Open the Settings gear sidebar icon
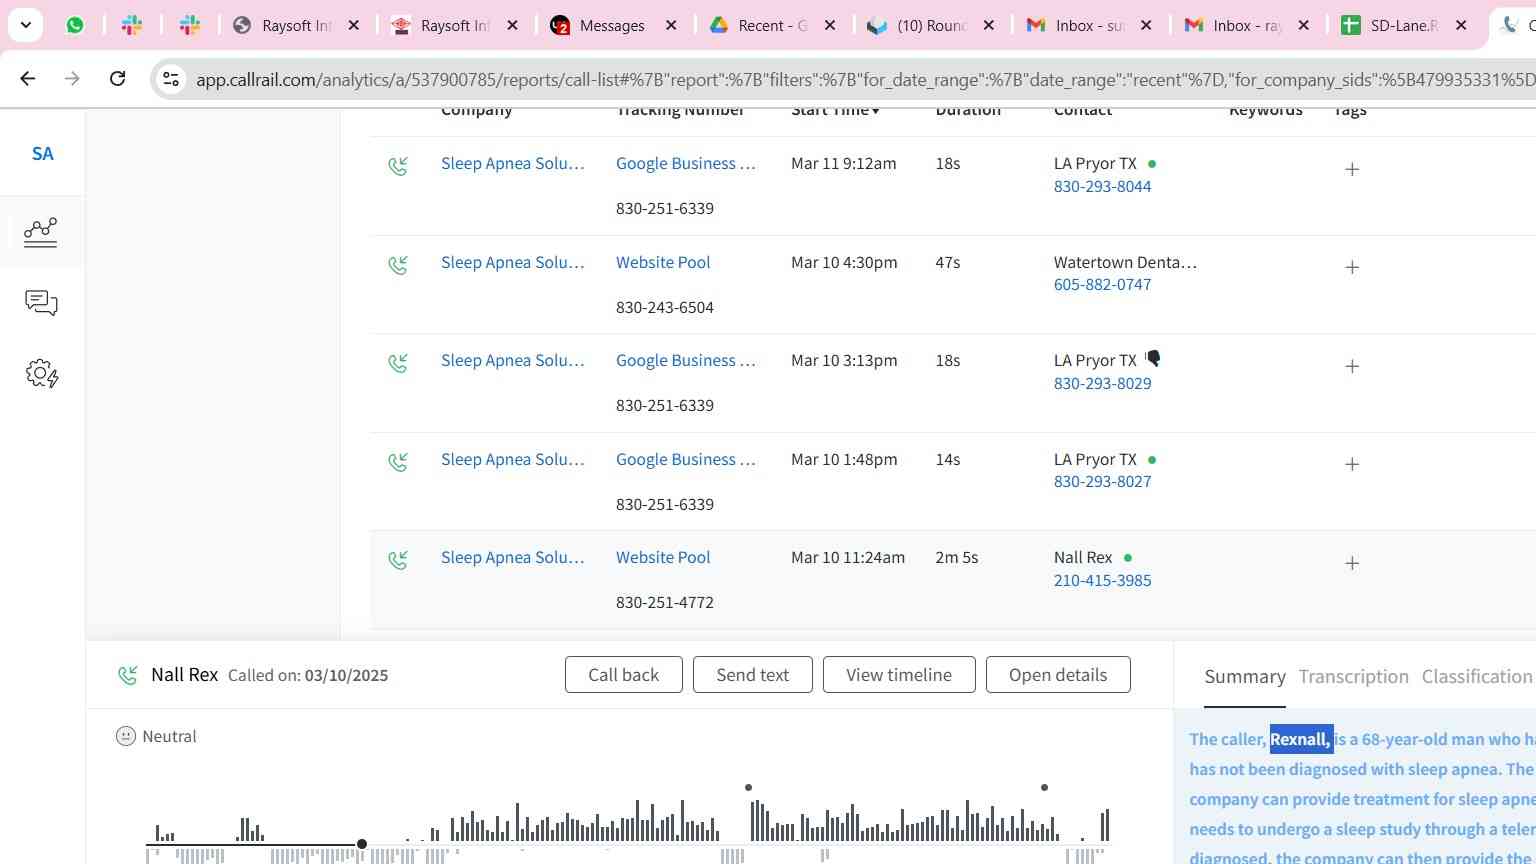The image size is (1536, 864). 41,374
